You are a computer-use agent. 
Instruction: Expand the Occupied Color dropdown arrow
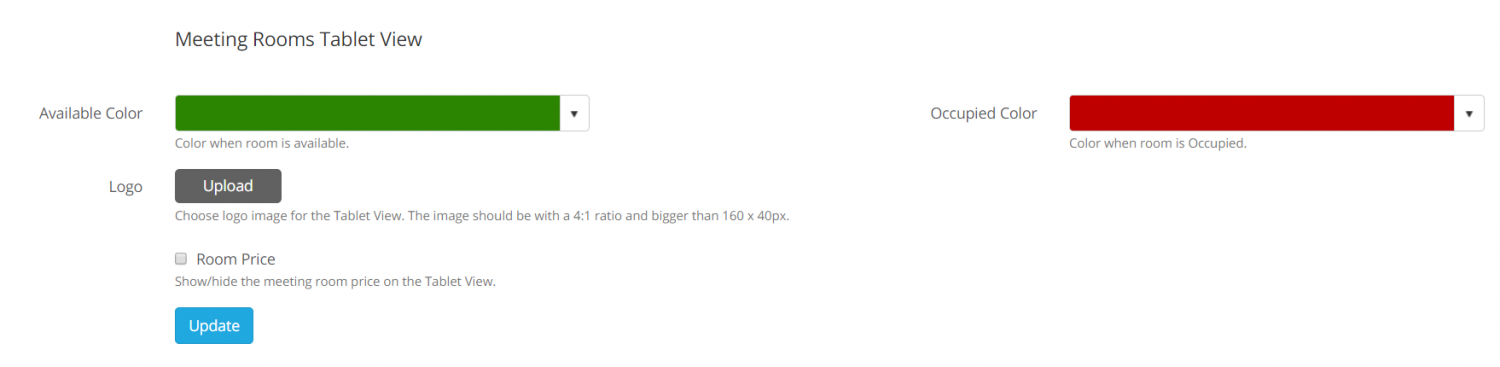(1468, 113)
